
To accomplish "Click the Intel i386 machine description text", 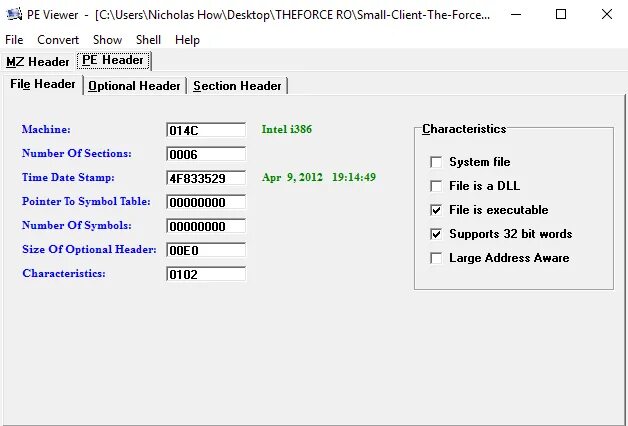I will coord(287,129).
